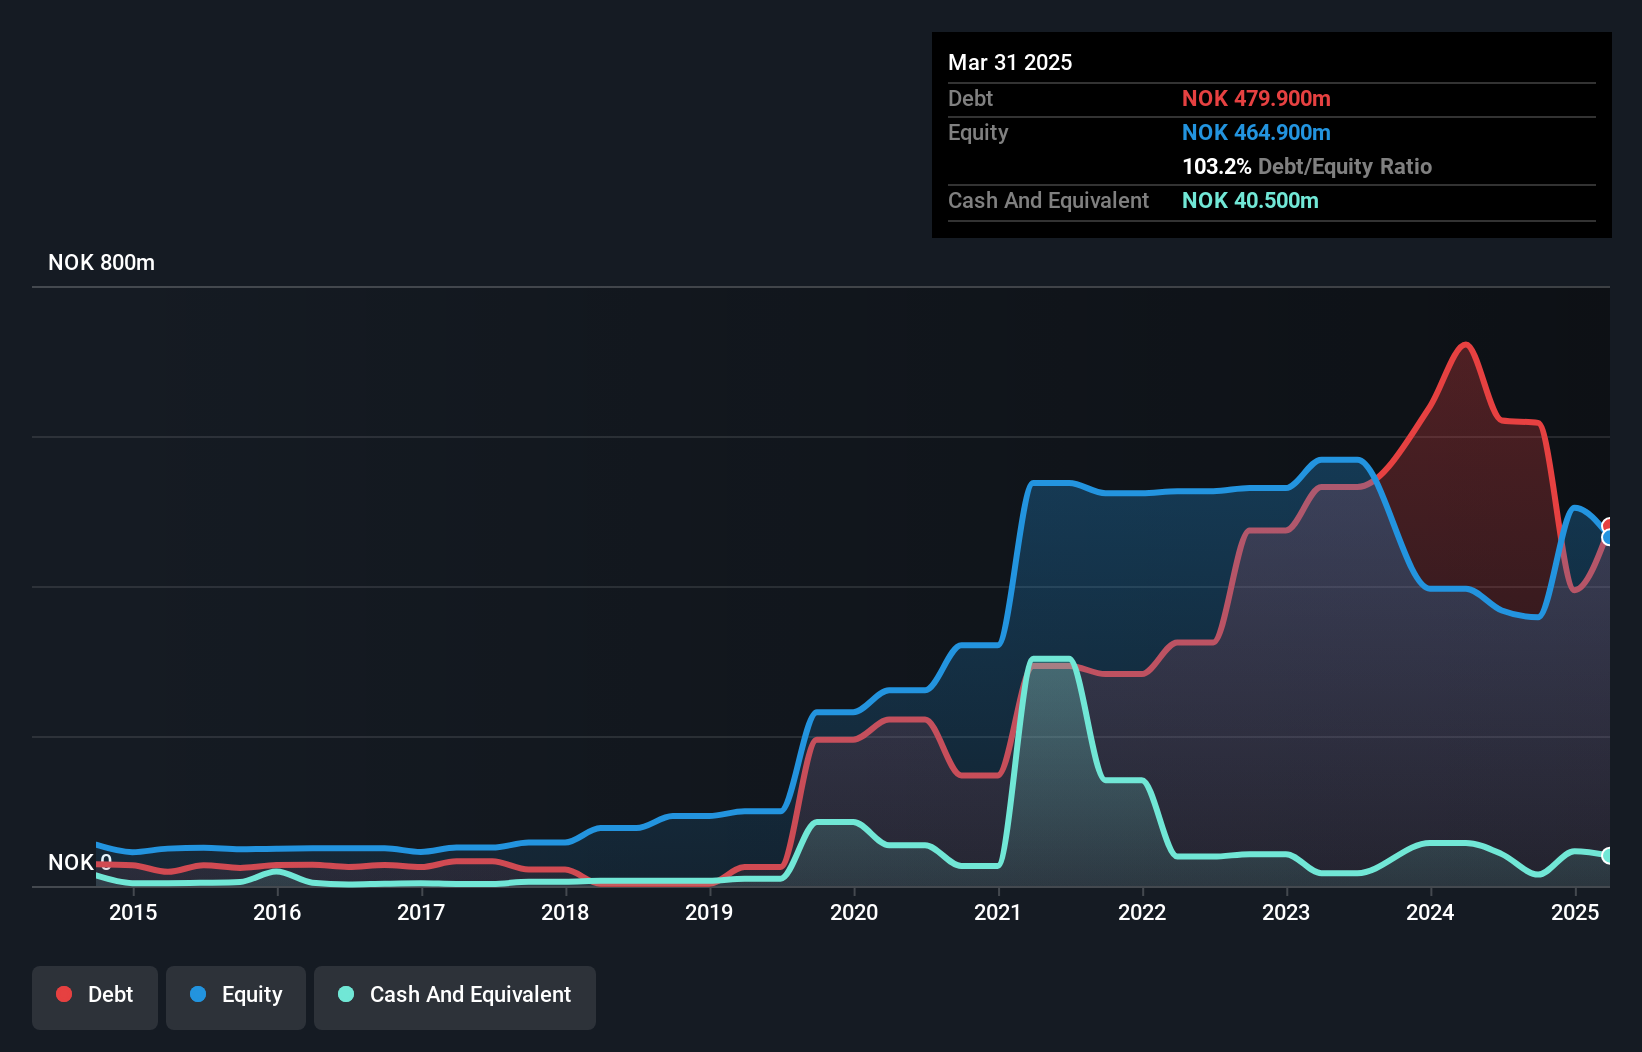1642x1052 pixels.
Task: Toggle the Equity series visibility
Action: point(235,994)
